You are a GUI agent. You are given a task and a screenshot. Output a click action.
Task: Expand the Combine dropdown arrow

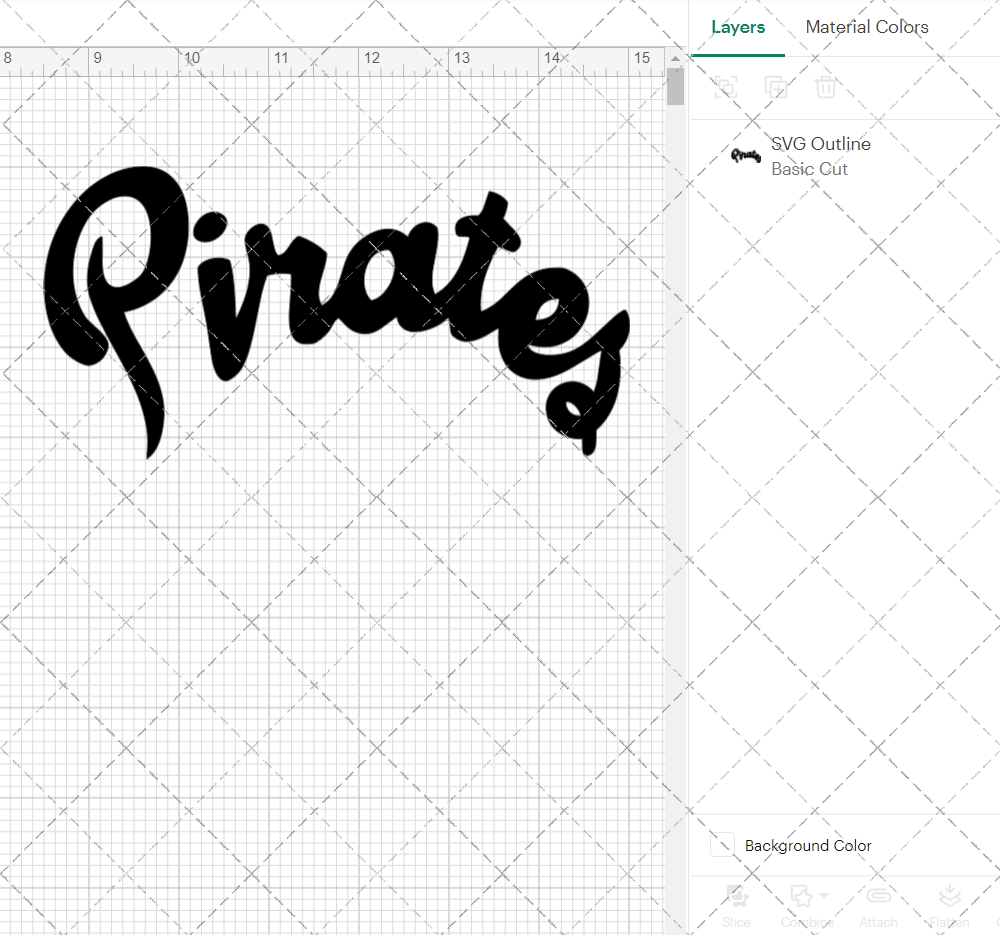pyautogui.click(x=824, y=895)
